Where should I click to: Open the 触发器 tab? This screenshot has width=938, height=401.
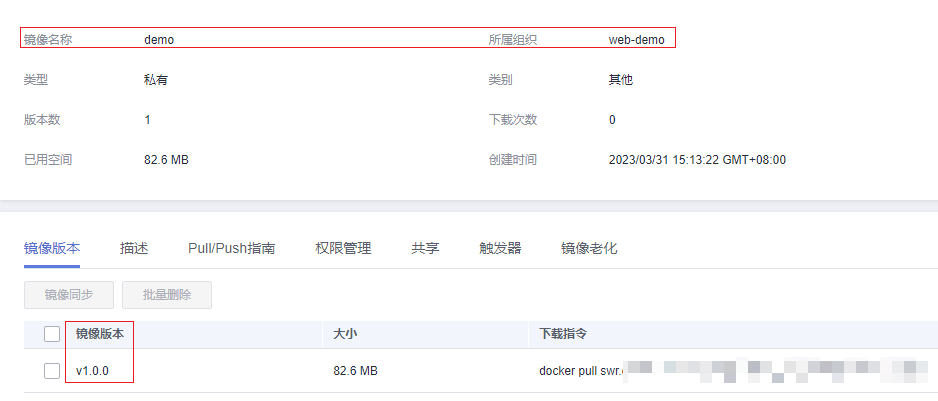(500, 248)
